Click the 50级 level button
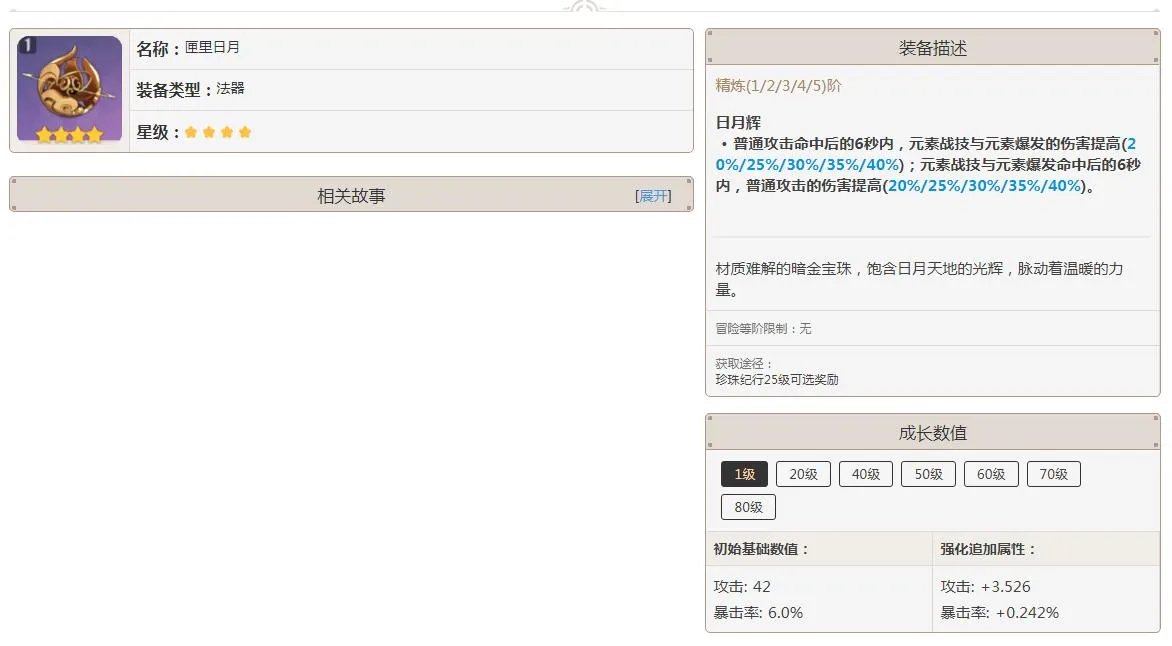This screenshot has height=646, width=1172. point(928,474)
